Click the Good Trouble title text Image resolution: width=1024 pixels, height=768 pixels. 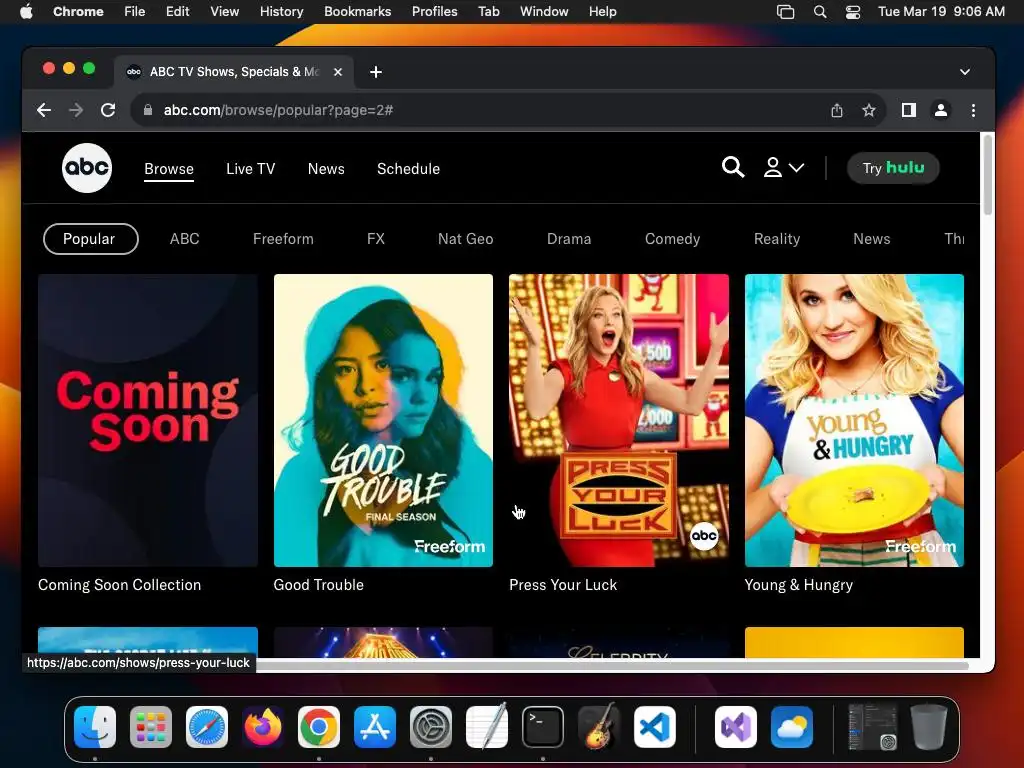[x=319, y=585]
